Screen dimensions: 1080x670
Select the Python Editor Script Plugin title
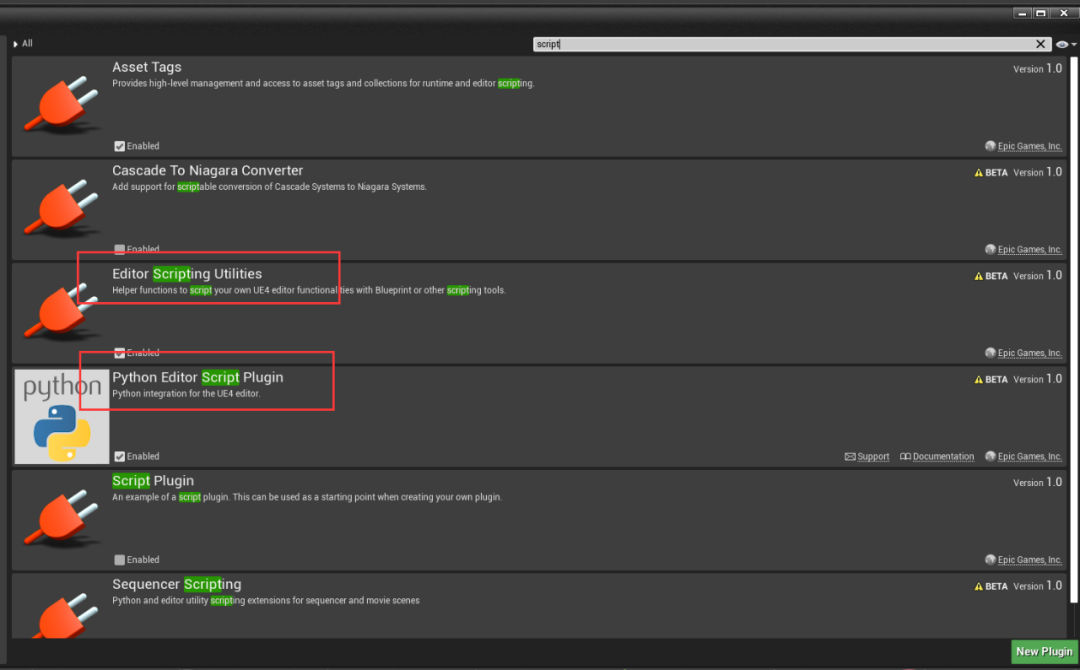[198, 377]
